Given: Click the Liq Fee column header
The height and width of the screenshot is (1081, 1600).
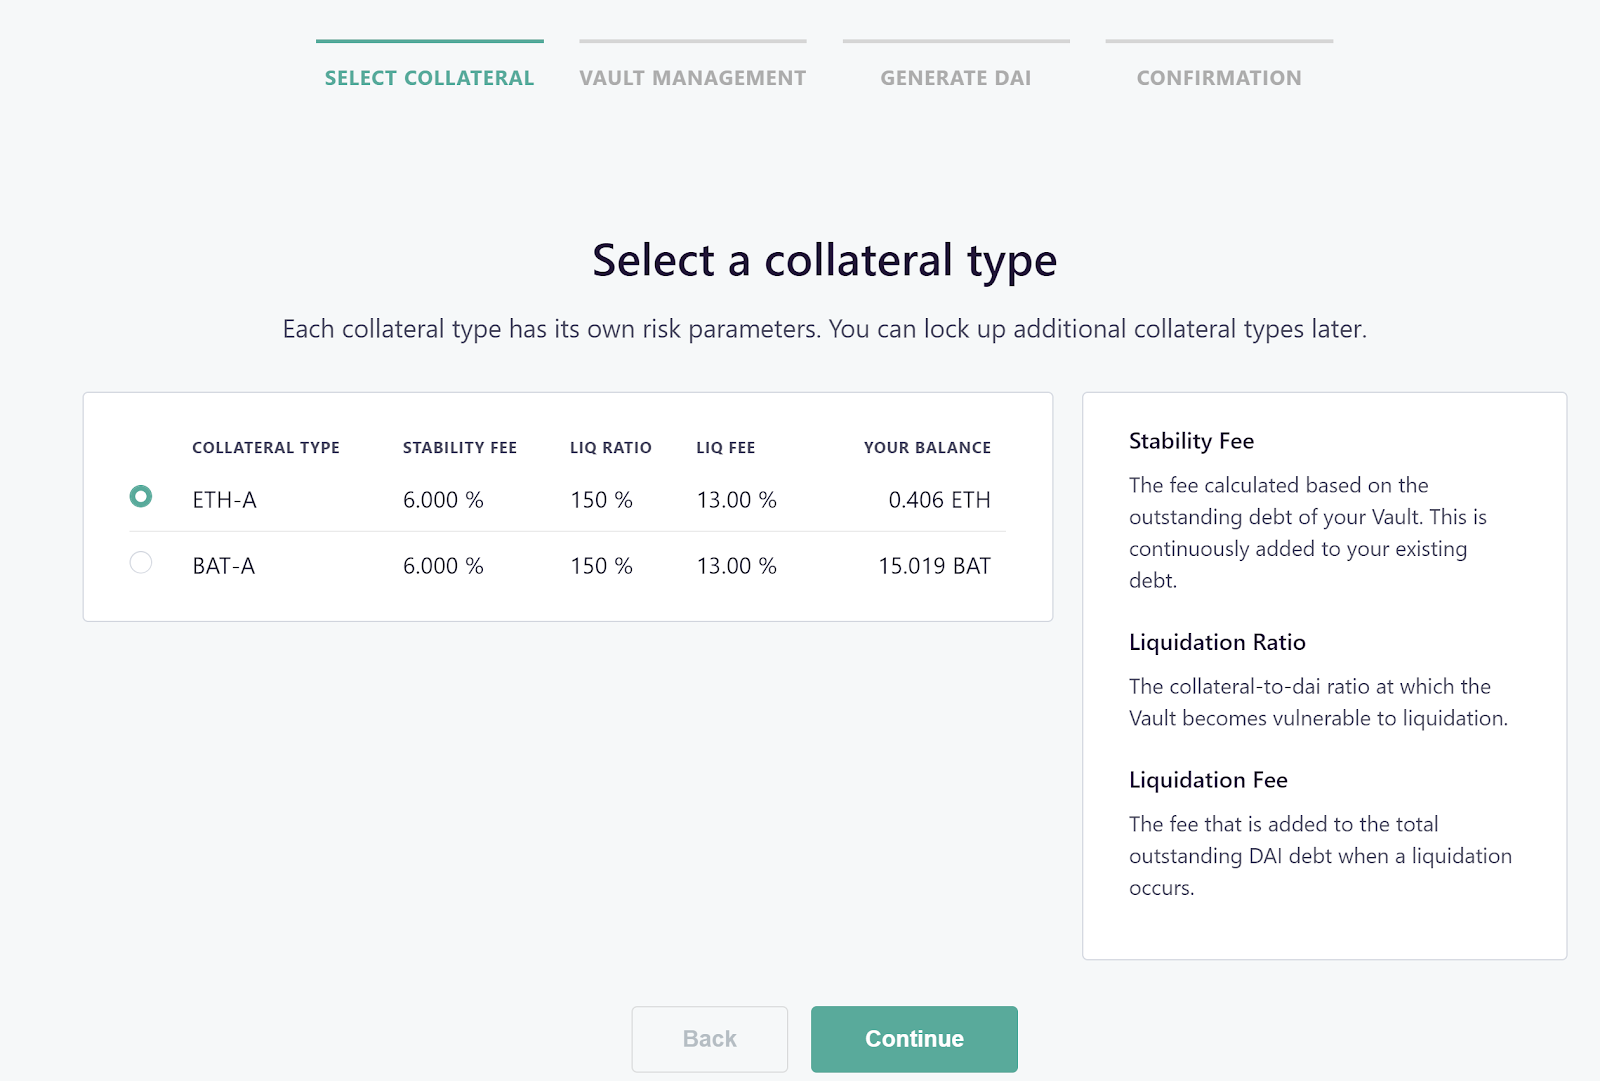Looking at the screenshot, I should coord(726,448).
